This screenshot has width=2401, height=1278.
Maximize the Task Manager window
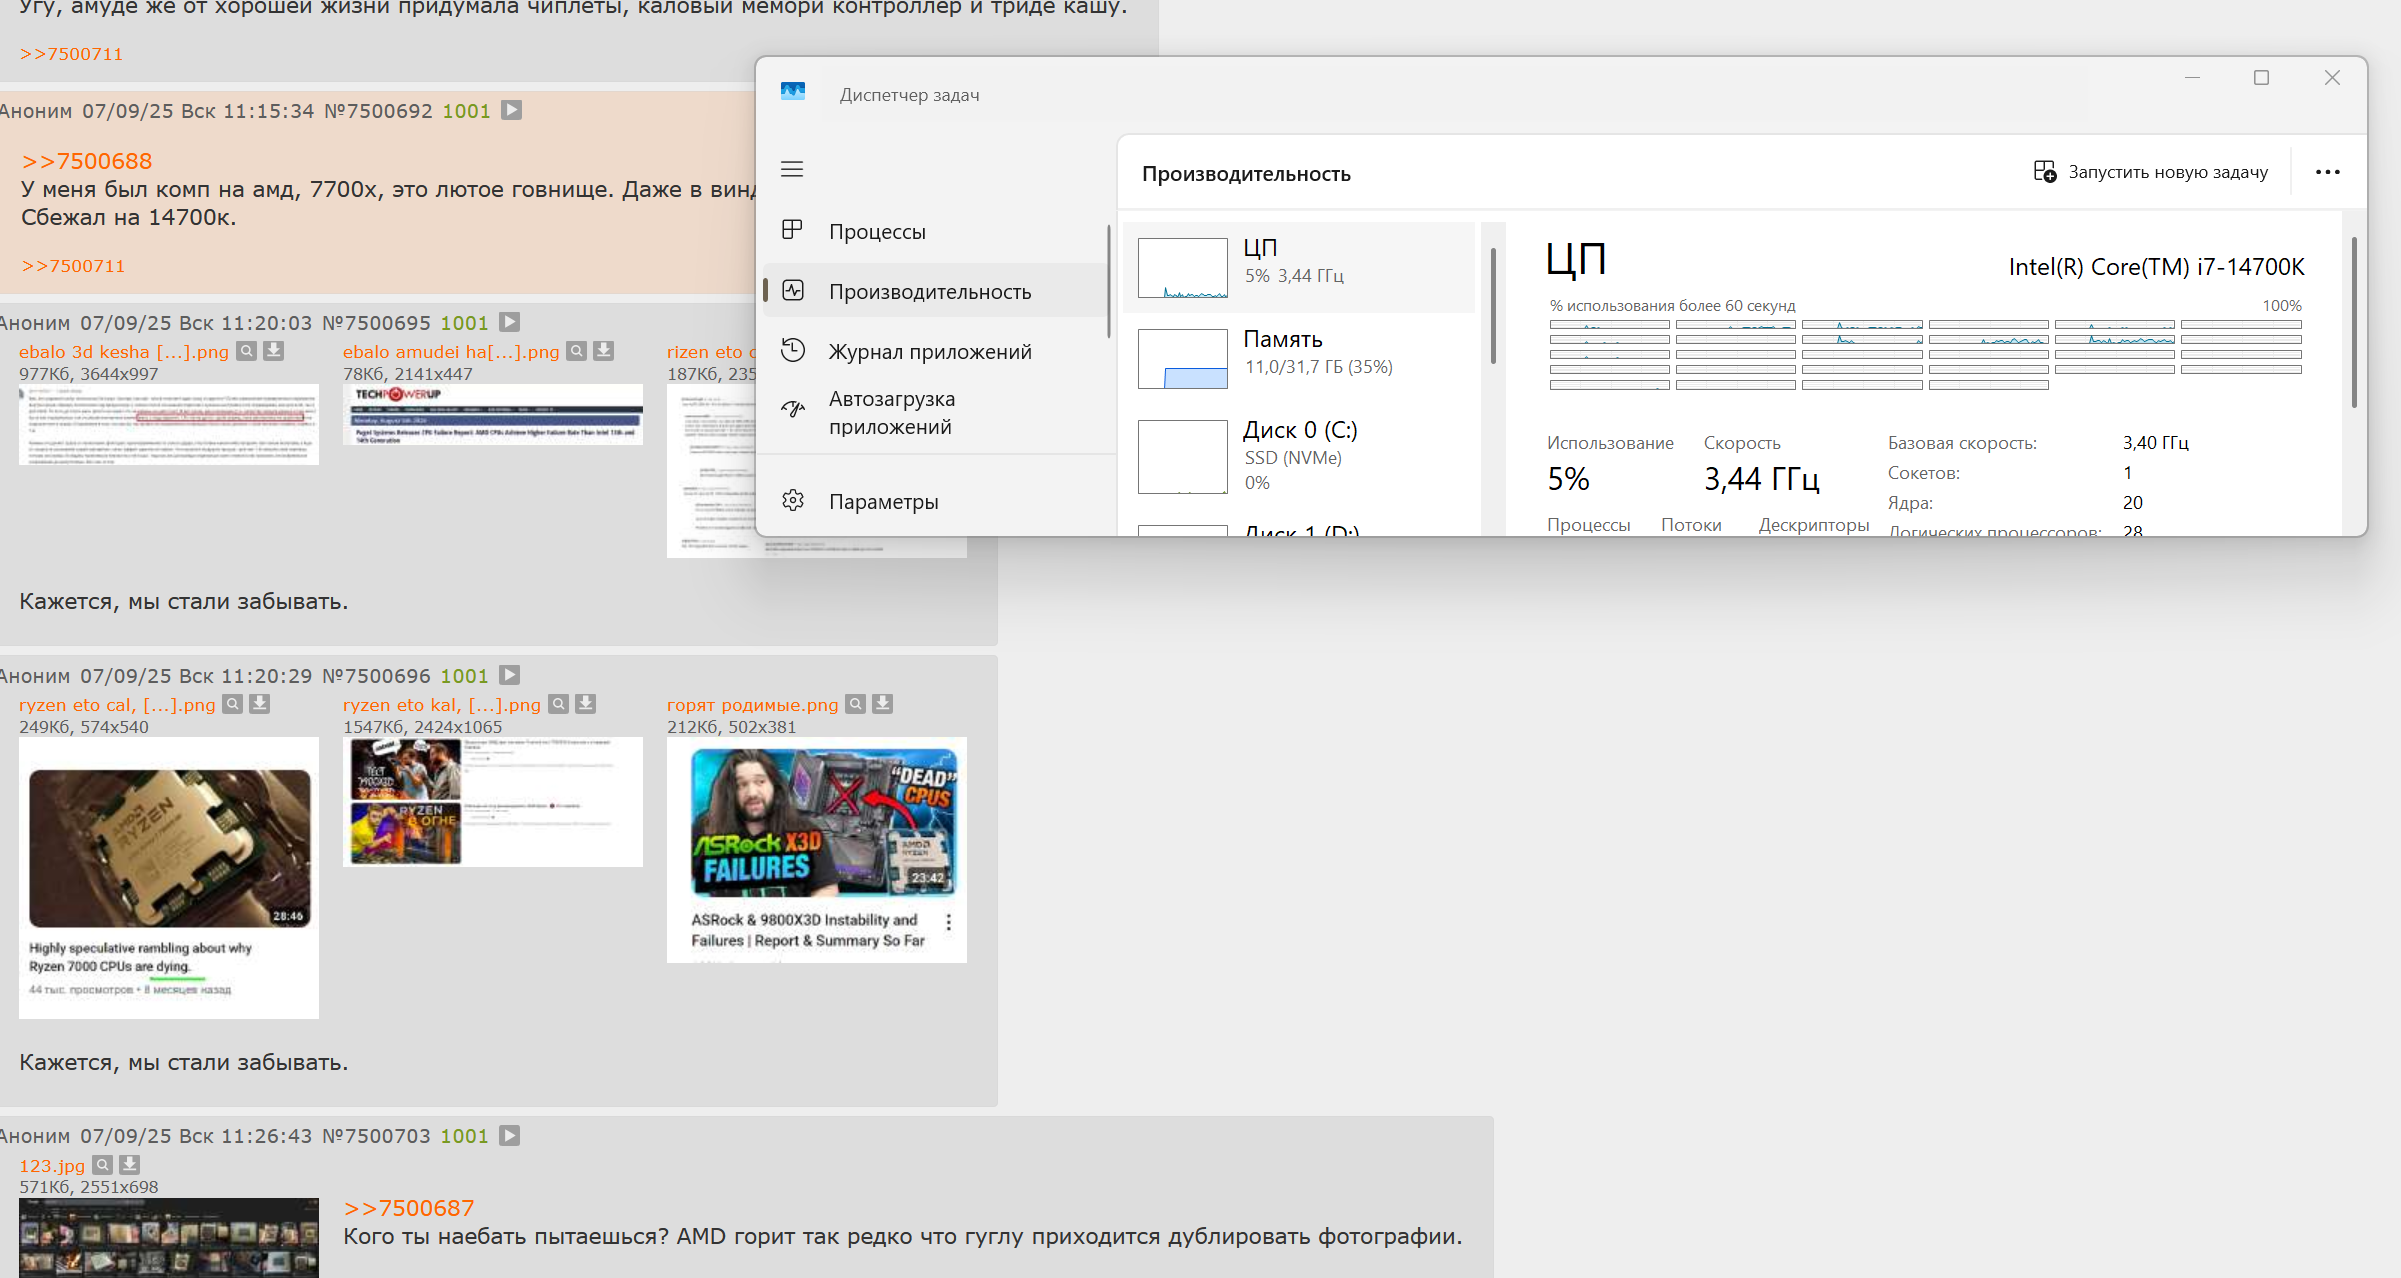coord(2261,78)
